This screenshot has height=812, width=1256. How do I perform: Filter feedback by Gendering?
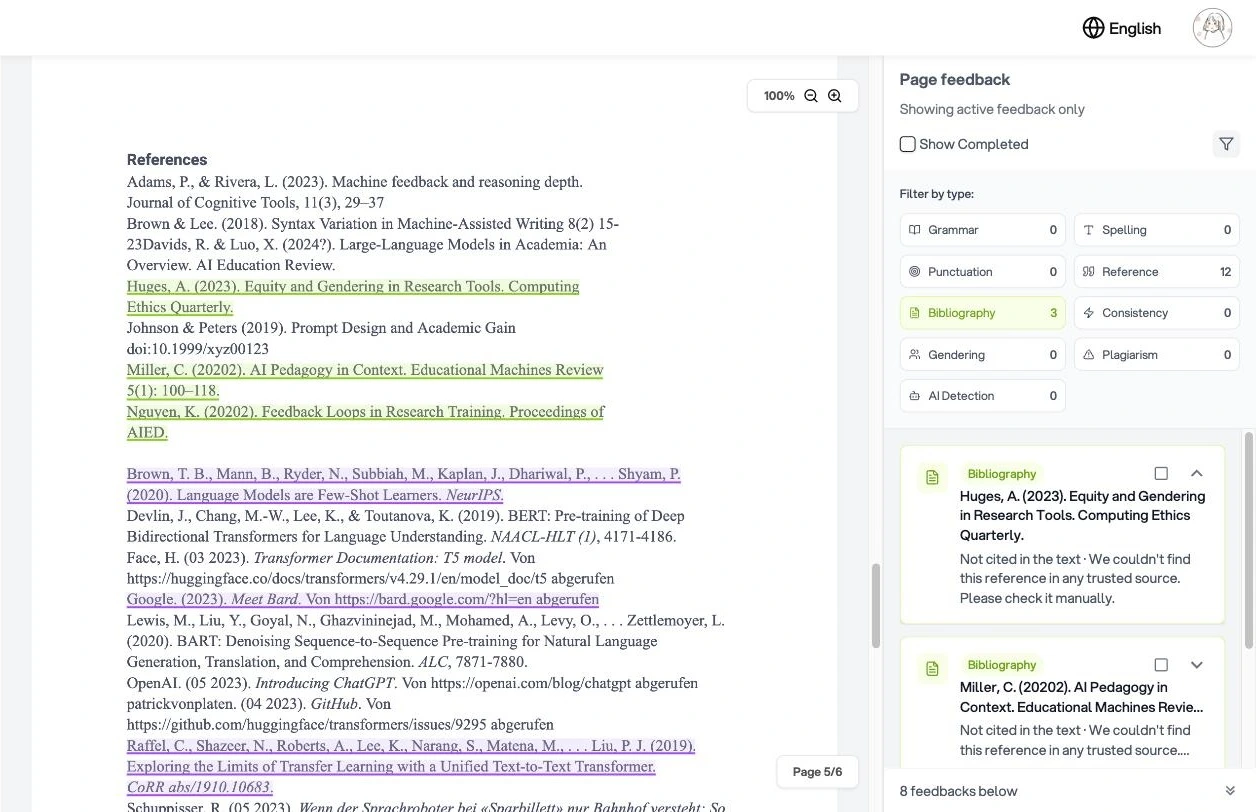tap(983, 355)
